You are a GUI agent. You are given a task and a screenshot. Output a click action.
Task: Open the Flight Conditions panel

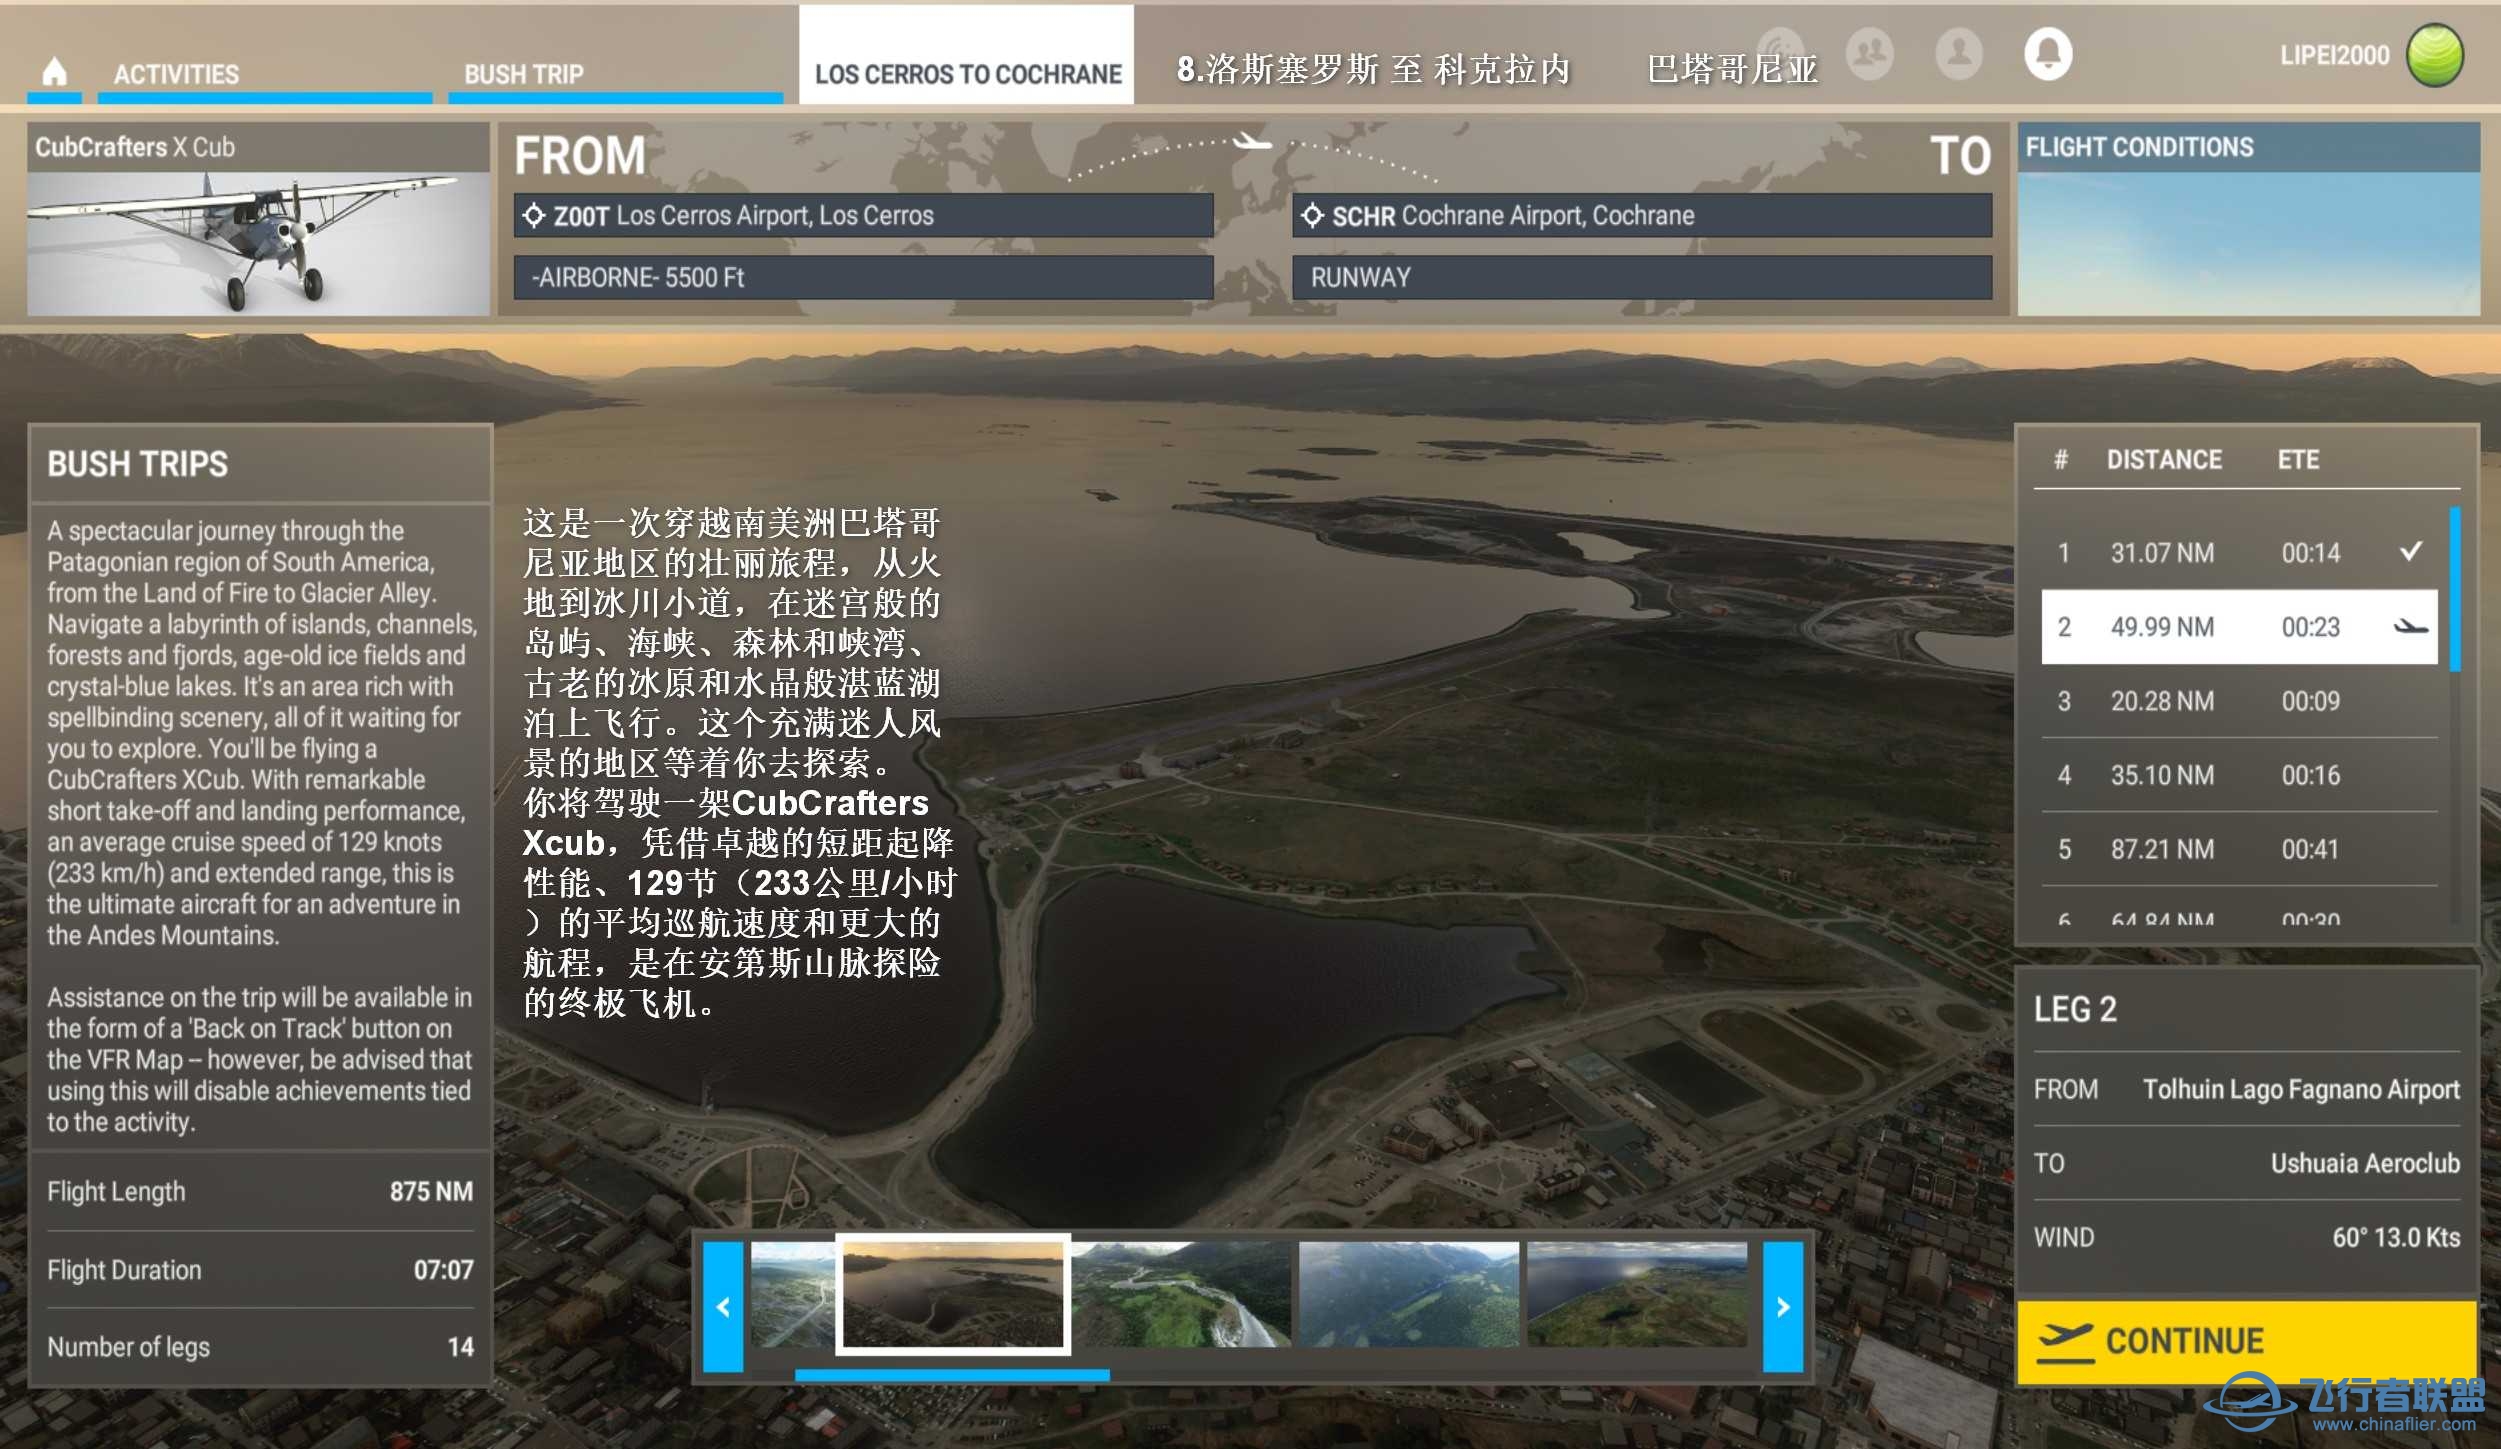[x=2248, y=219]
